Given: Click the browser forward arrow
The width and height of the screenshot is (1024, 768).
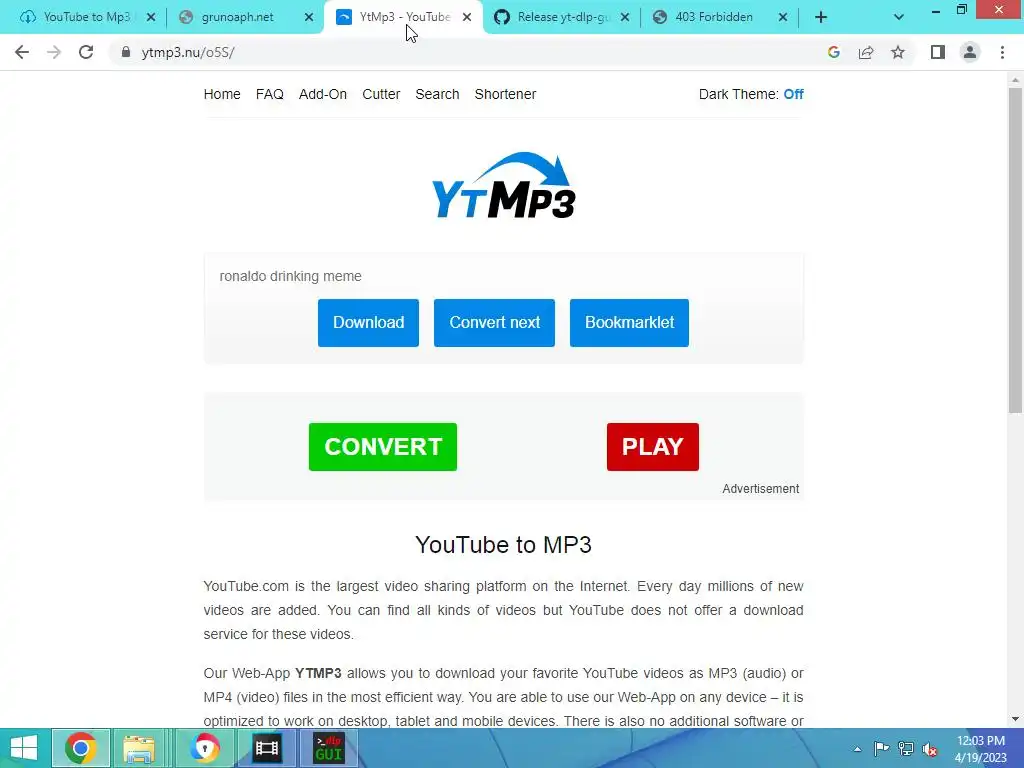Looking at the screenshot, I should point(54,52).
